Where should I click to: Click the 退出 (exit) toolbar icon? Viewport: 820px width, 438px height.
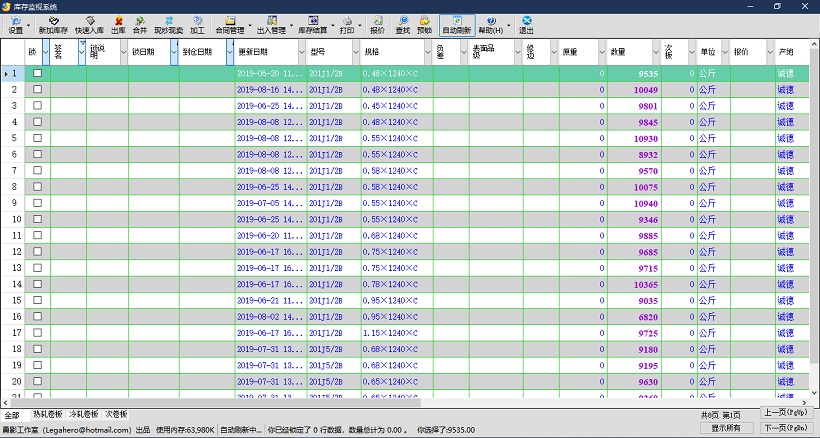pyautogui.click(x=526, y=25)
